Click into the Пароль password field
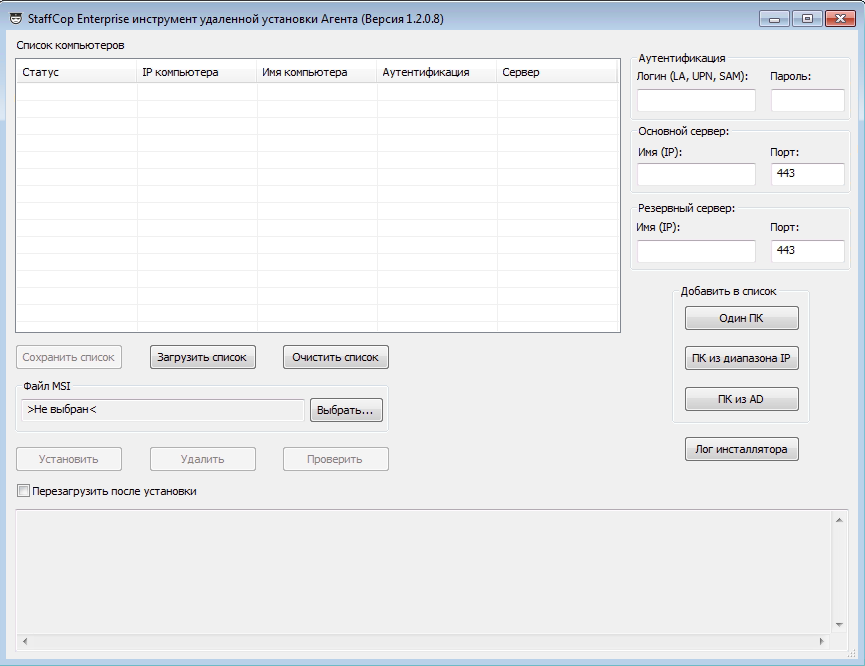865x666 pixels. [x=807, y=100]
